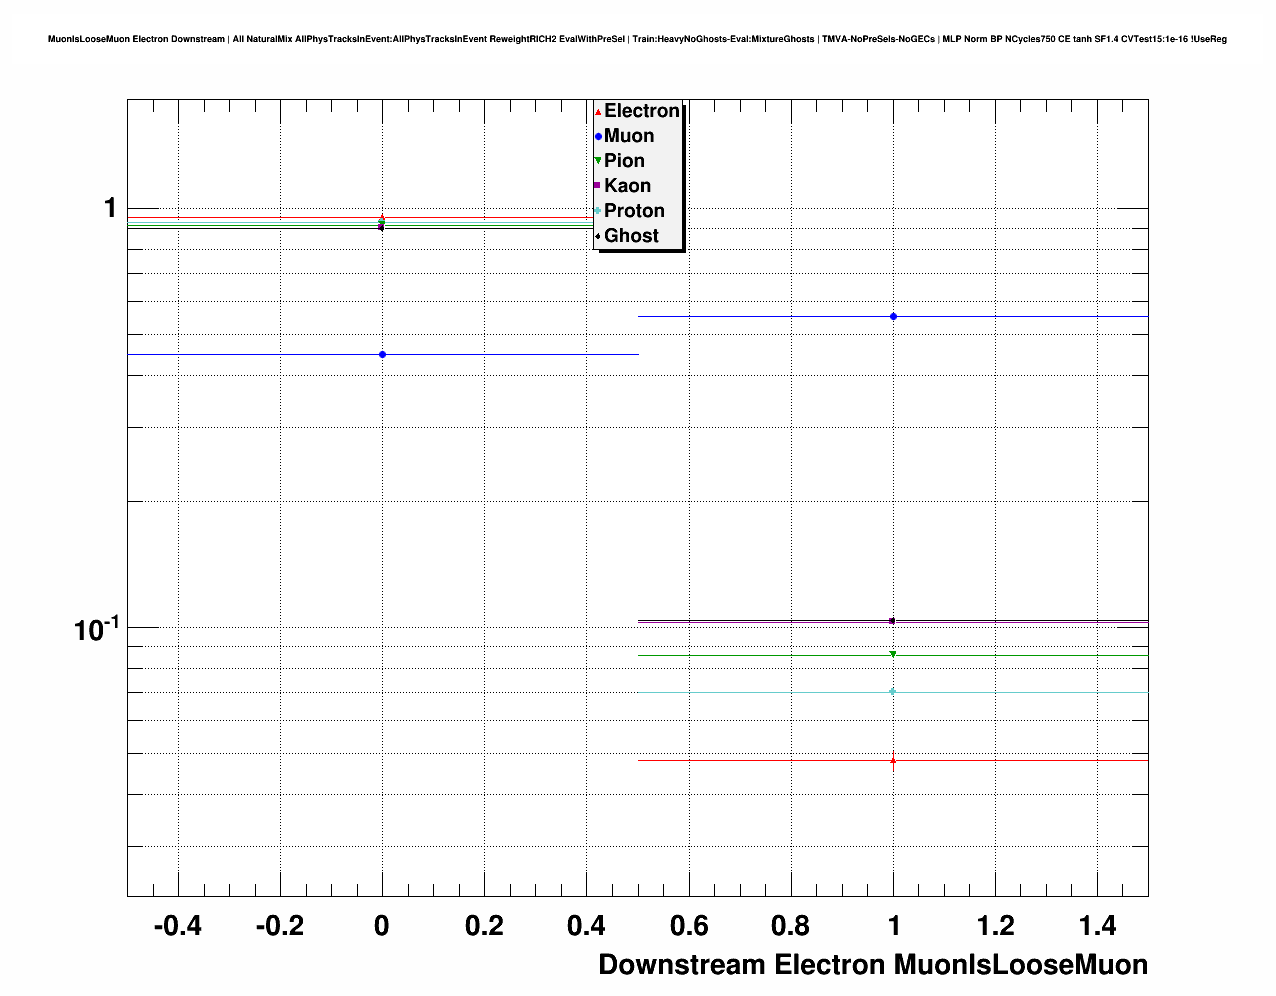This screenshot has height=996, width=1276.
Task: Select the black Ghost marker in the legend
Action: point(598,236)
